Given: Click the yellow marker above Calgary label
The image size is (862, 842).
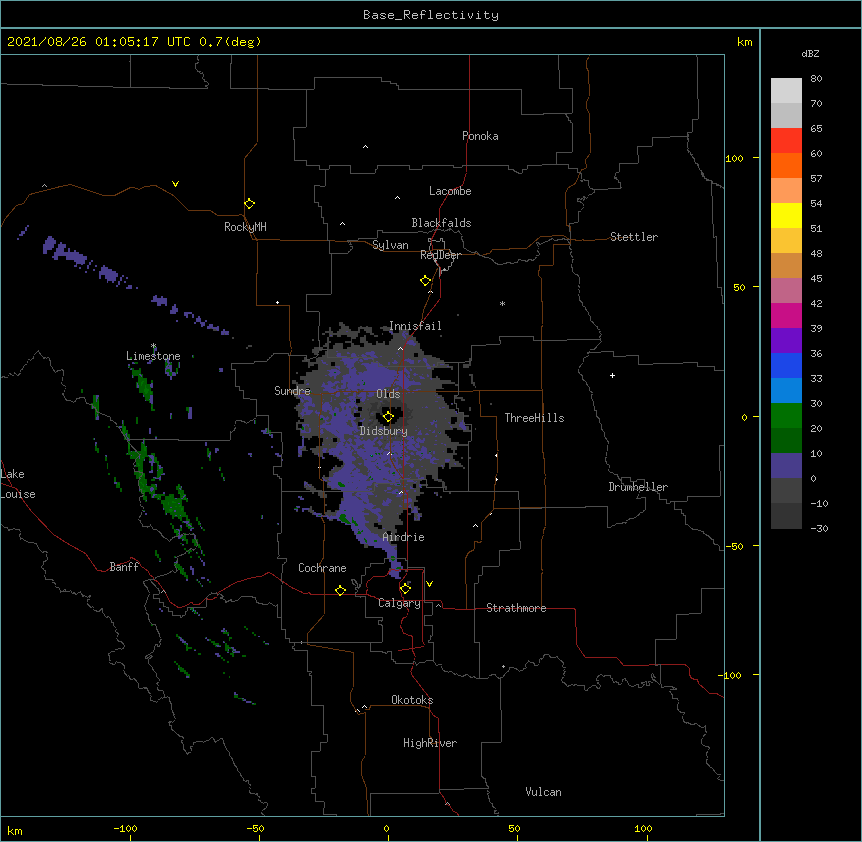Looking at the screenshot, I should (x=405, y=588).
